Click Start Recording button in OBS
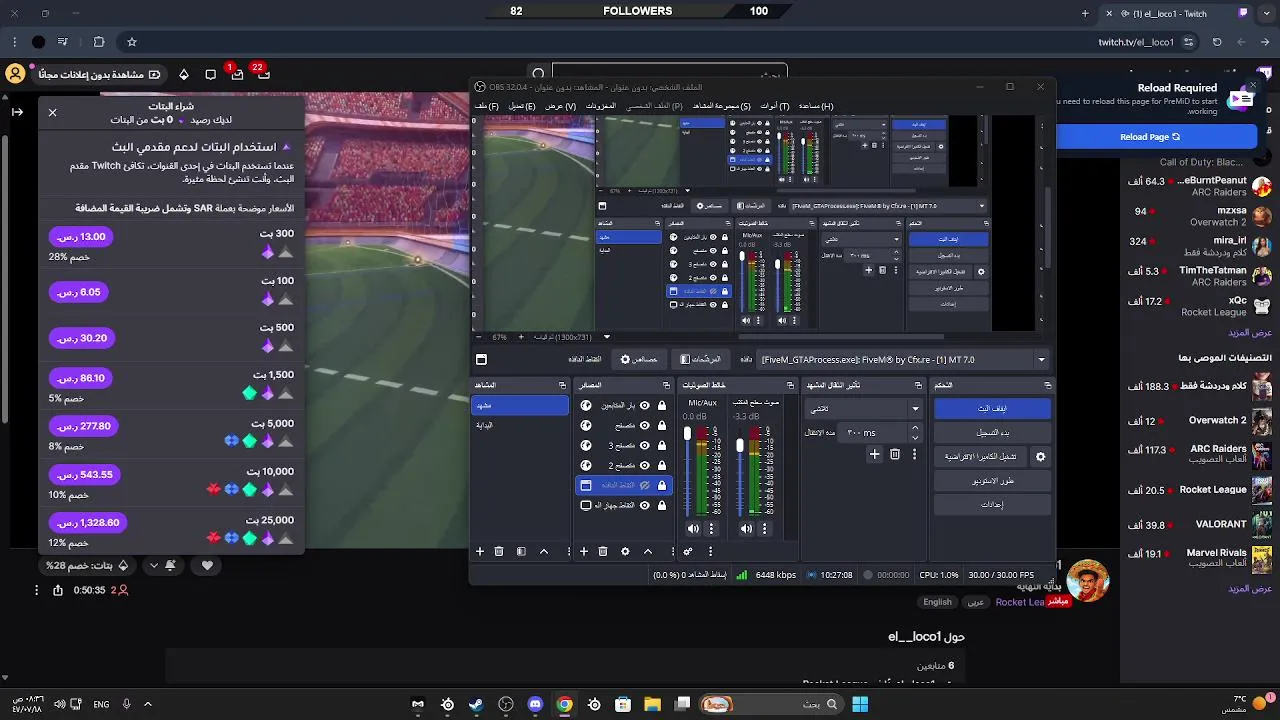This screenshot has height=720, width=1280. coord(992,432)
